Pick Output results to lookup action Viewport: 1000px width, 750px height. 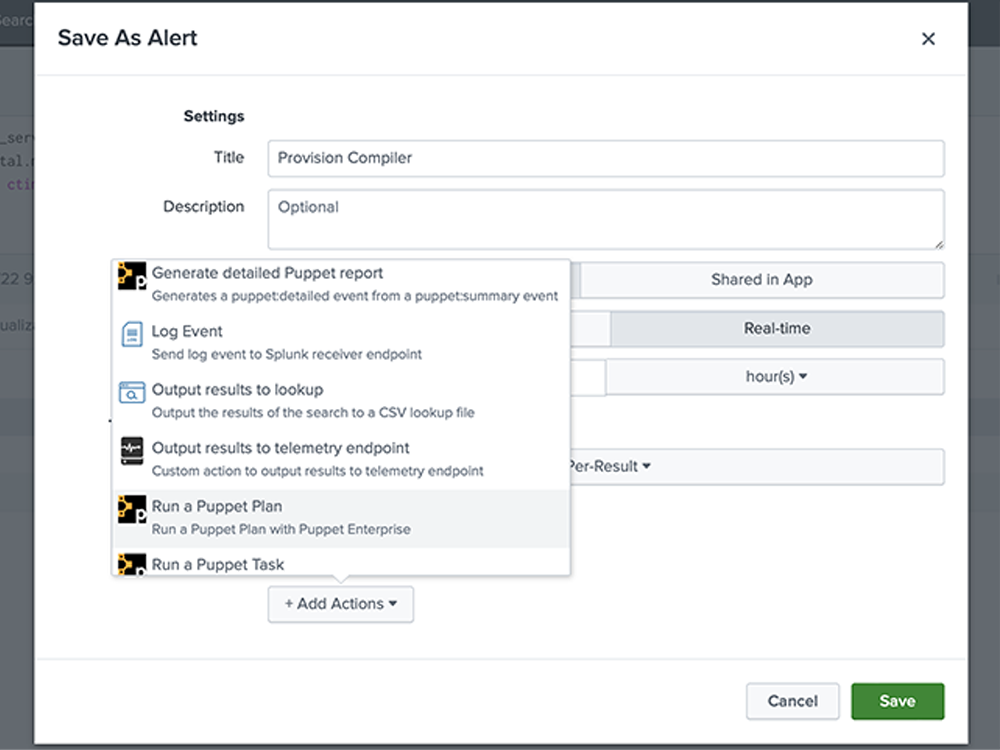341,401
